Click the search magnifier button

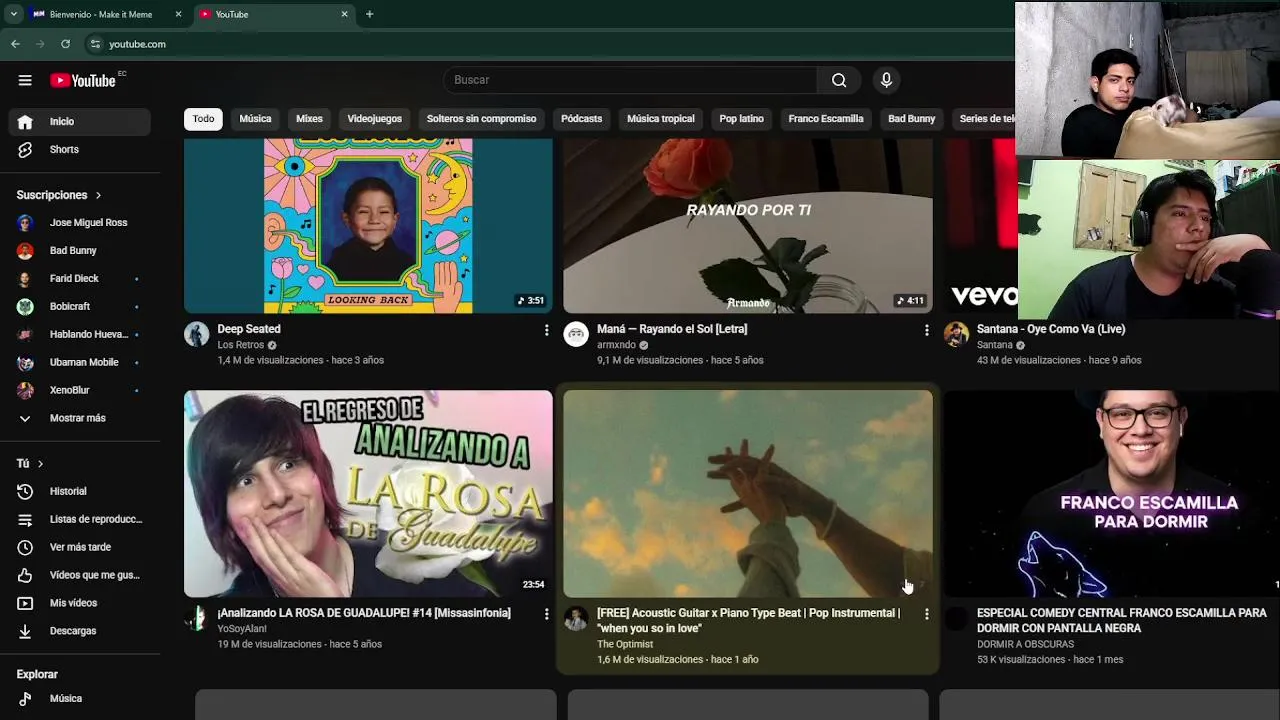pos(839,80)
